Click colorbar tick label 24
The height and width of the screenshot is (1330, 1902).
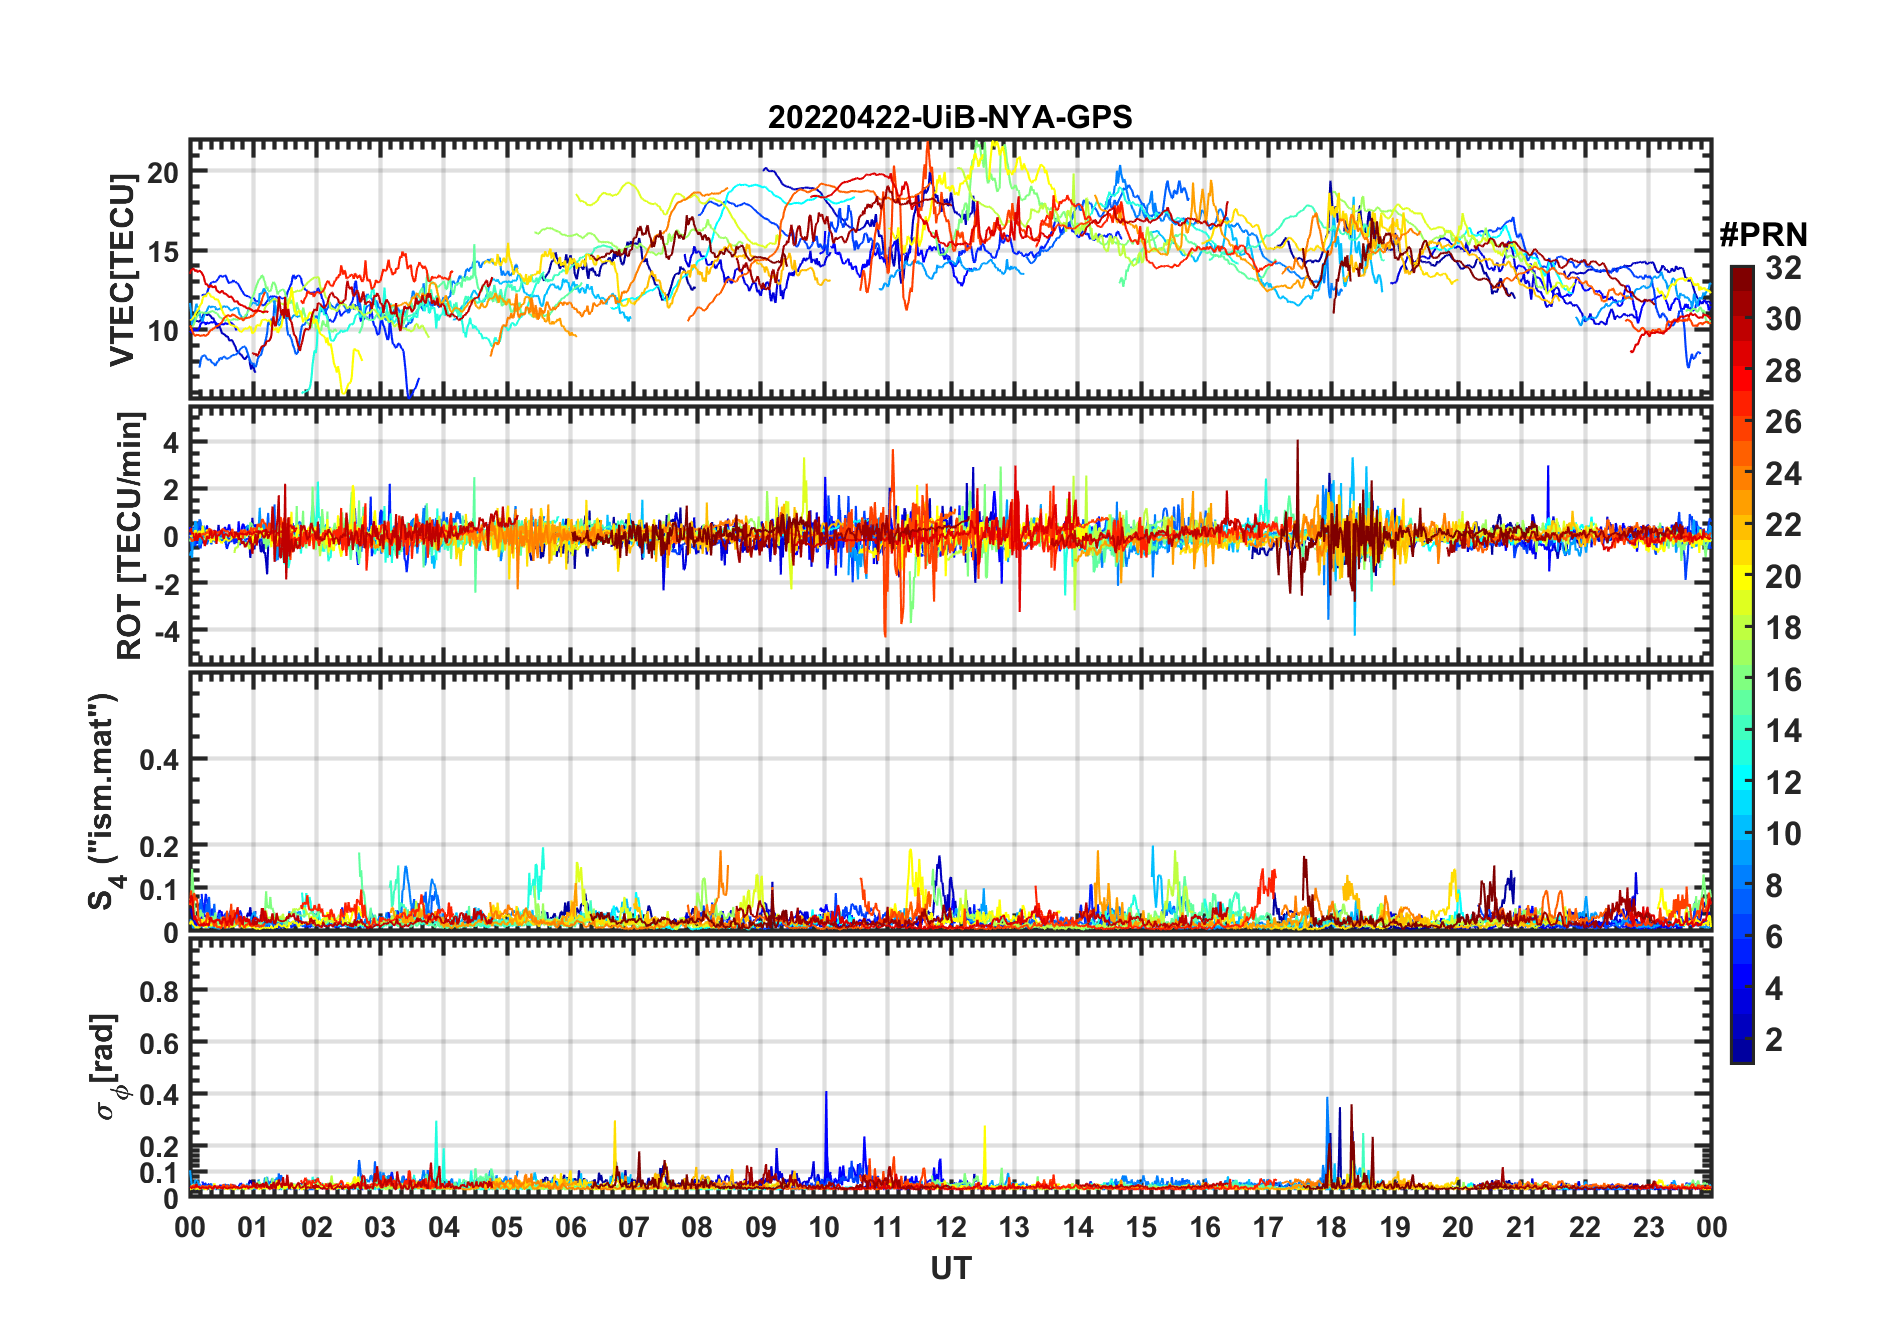(x=1783, y=473)
